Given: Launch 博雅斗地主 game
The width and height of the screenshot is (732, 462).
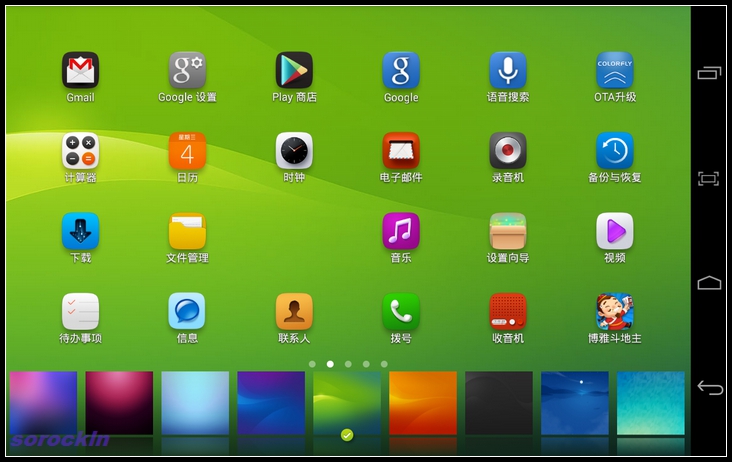Looking at the screenshot, I should tap(615, 311).
